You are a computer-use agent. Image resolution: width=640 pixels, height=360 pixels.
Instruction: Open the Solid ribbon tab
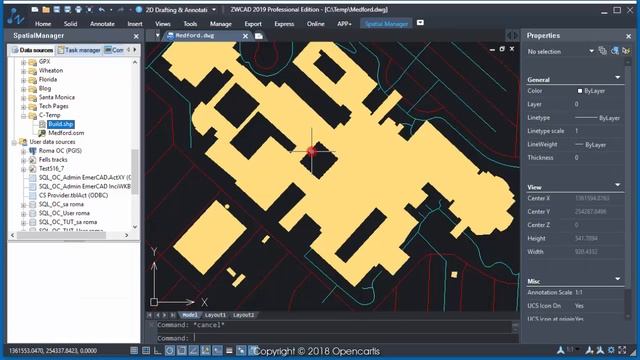point(70,24)
